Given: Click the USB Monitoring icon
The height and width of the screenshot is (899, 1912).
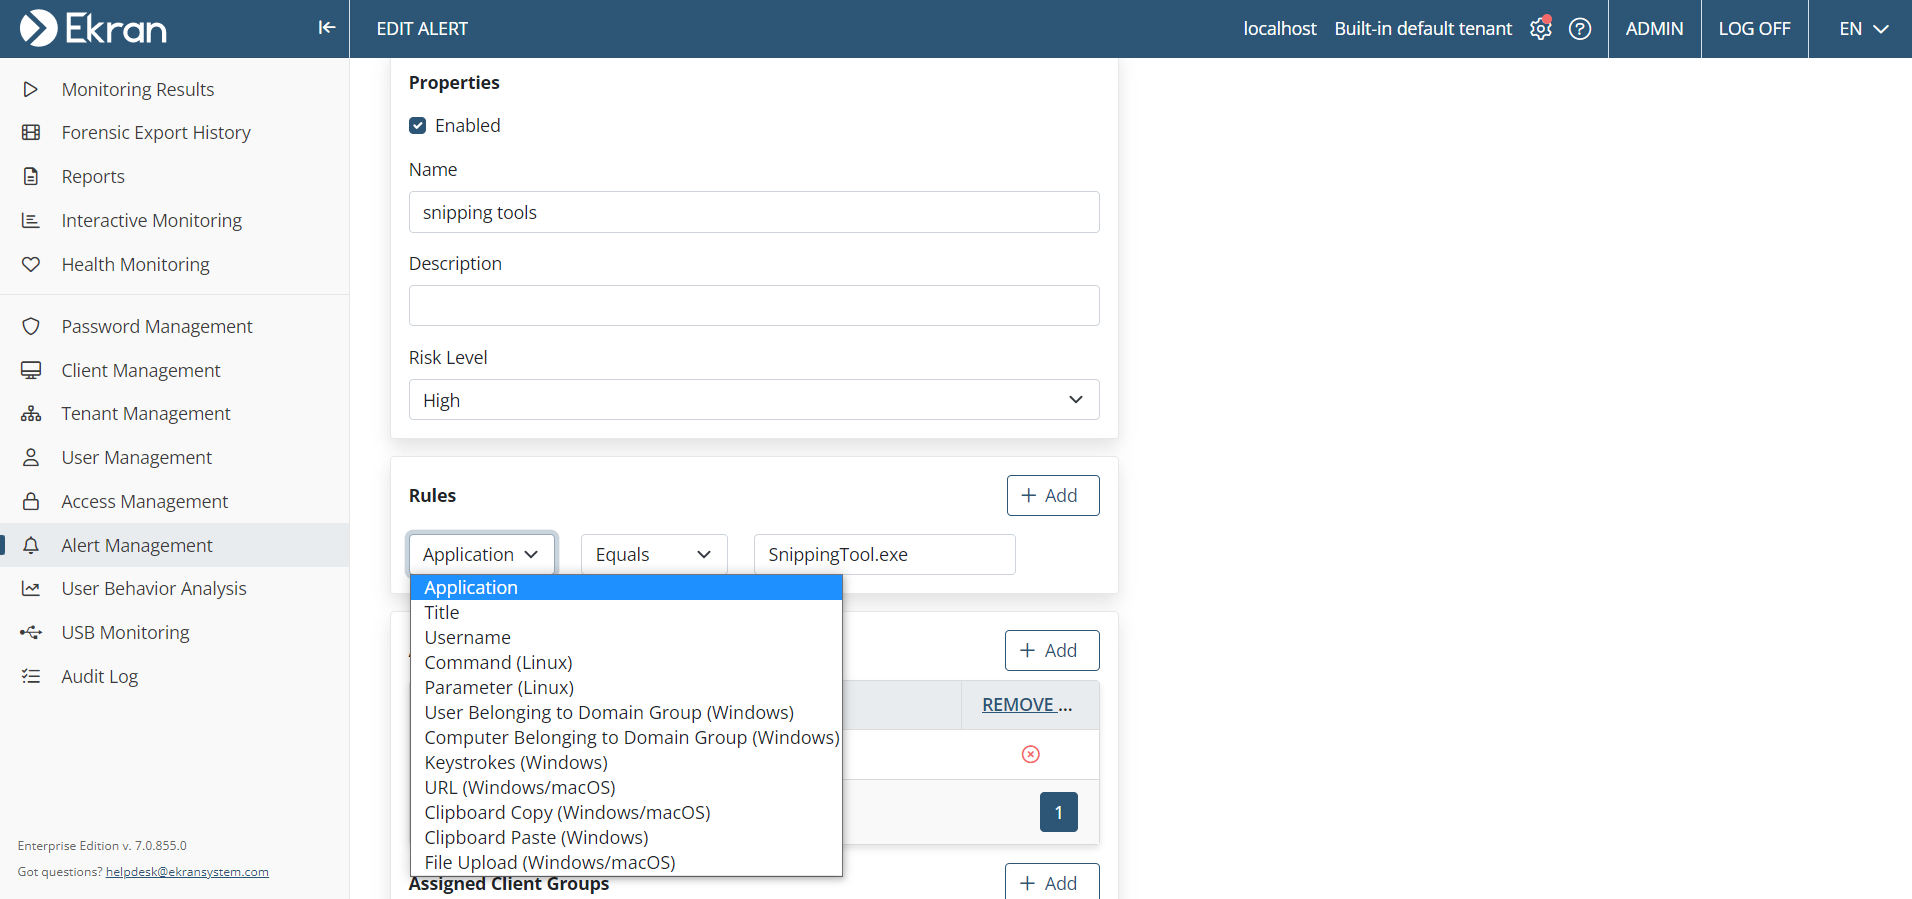Looking at the screenshot, I should point(31,632).
